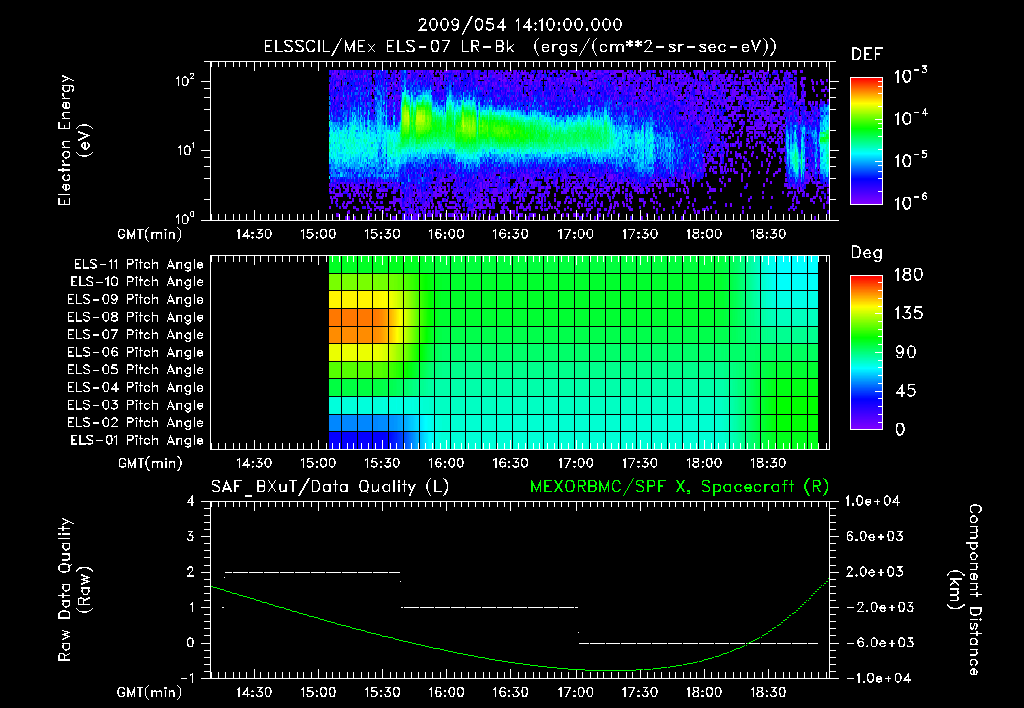
Task: Click the 10^2 tick on the electron energy axis
Action: pyautogui.click(x=185, y=82)
